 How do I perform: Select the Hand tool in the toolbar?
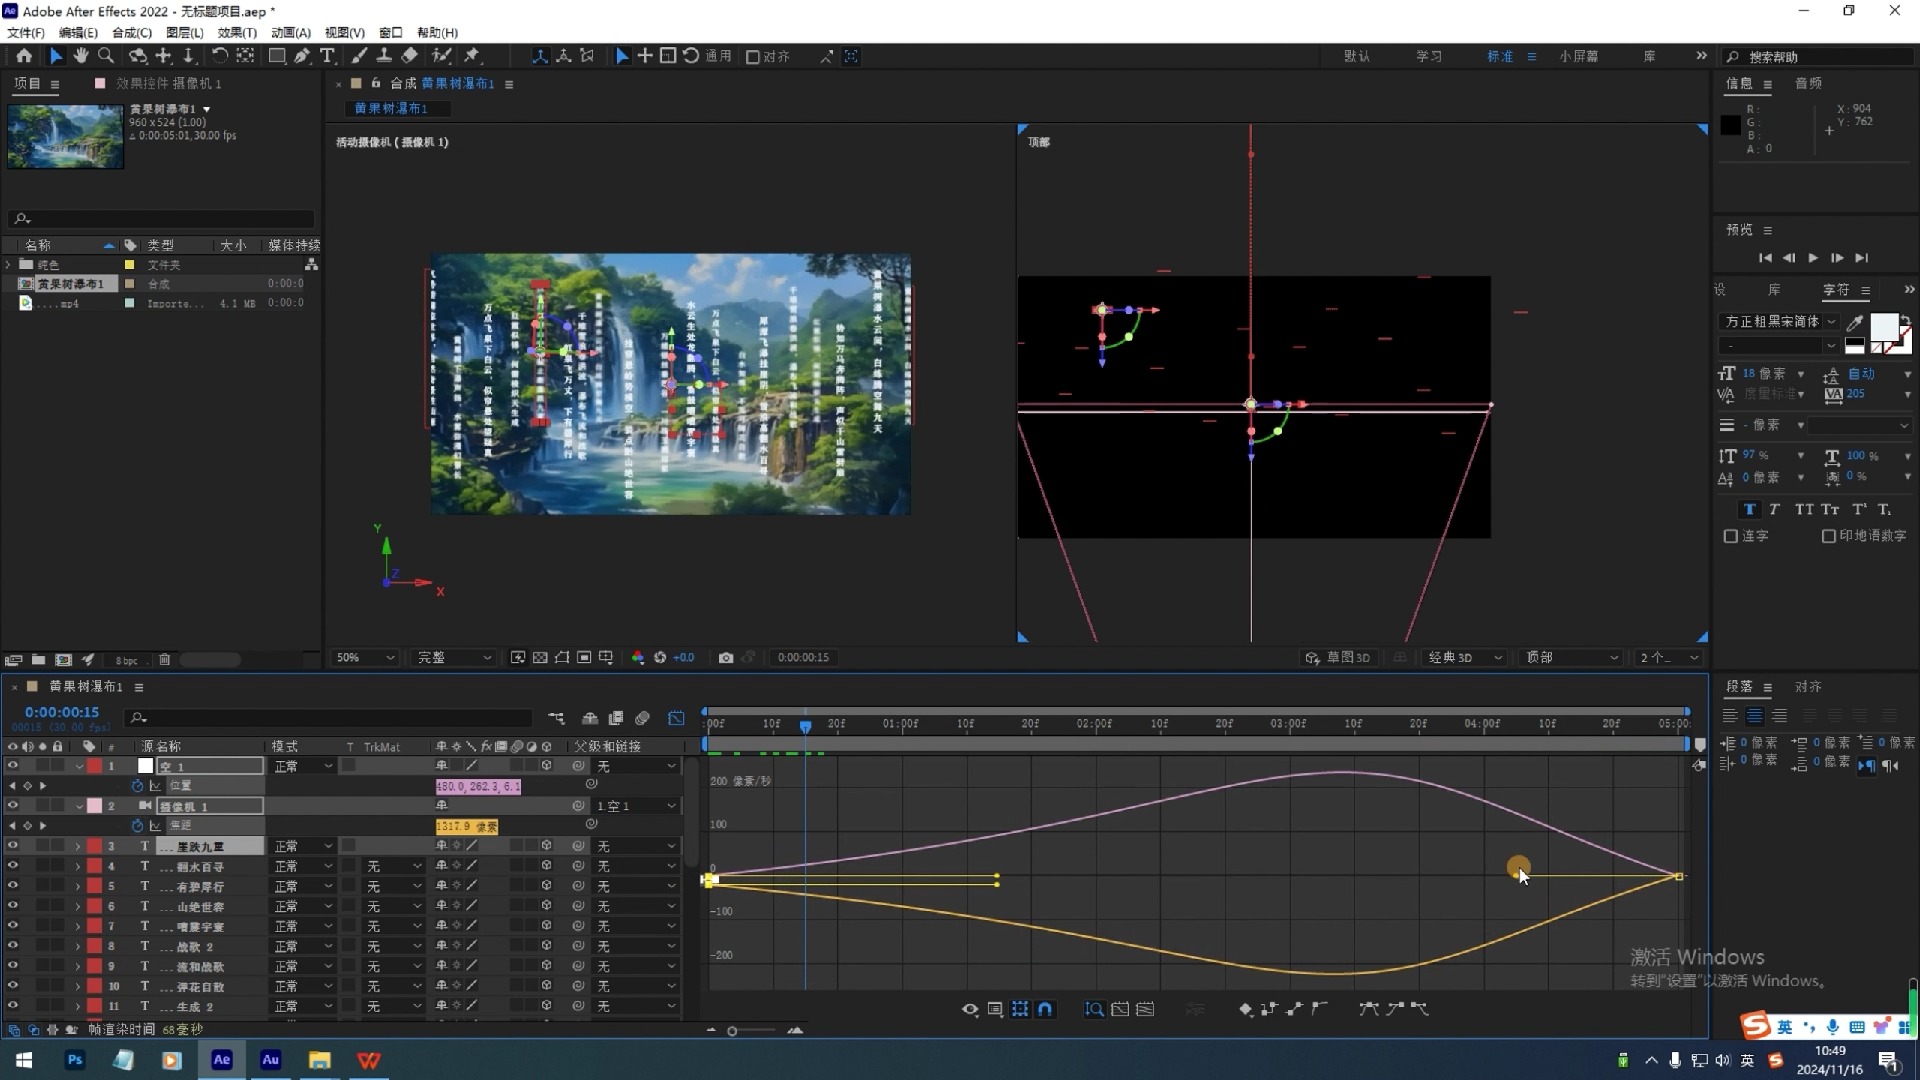[x=81, y=56]
